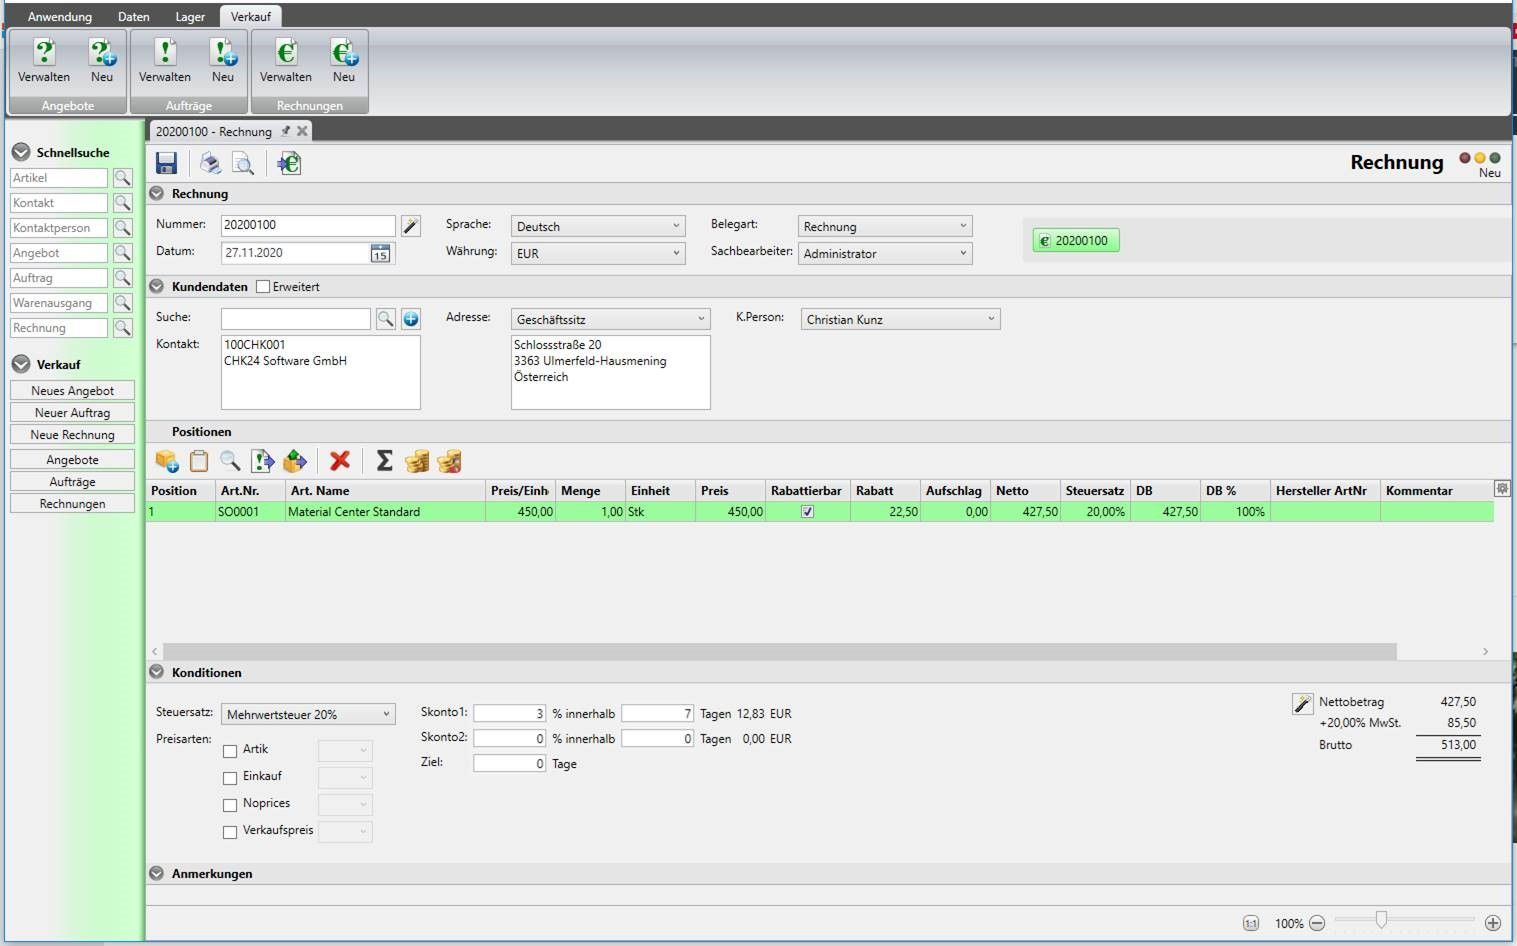Open the Währung dropdown showing EUR
The height and width of the screenshot is (946, 1517).
coord(598,253)
